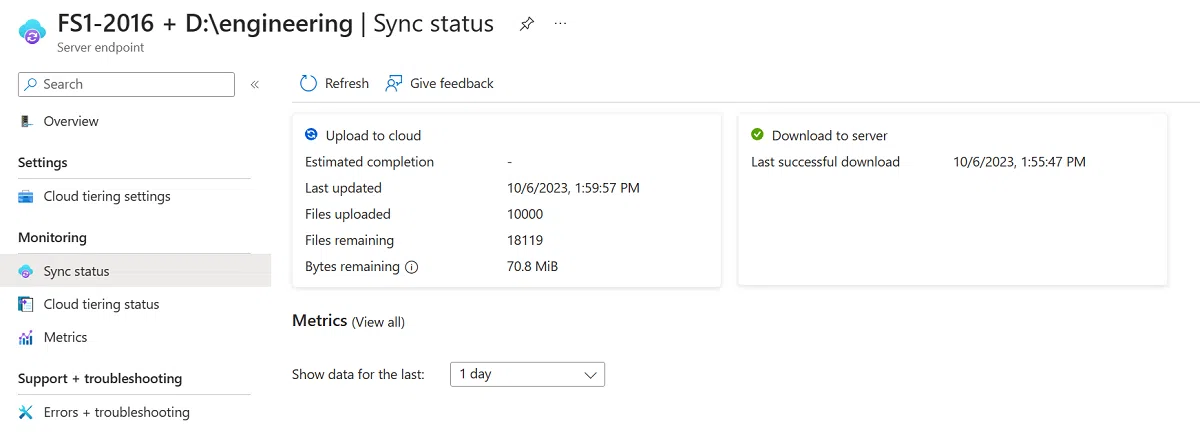Click the Give feedback person icon

point(394,83)
